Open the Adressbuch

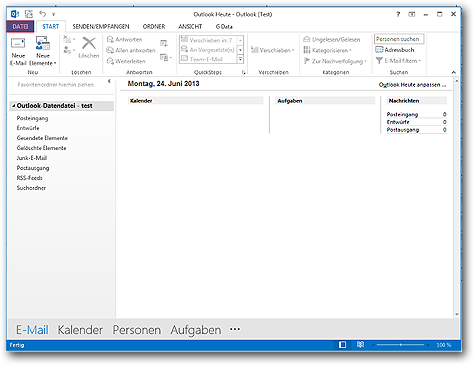click(x=395, y=50)
